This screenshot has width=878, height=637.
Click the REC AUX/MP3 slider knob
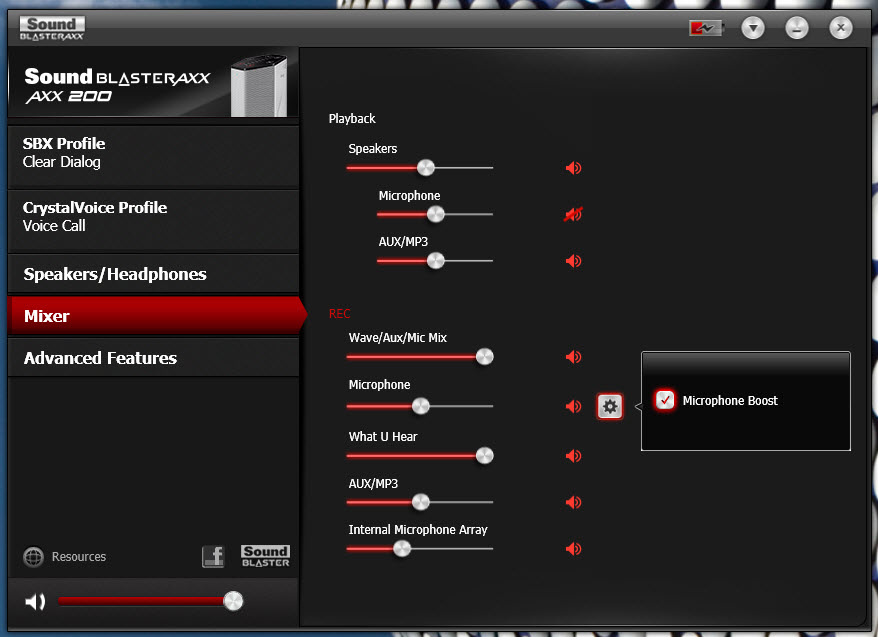(x=421, y=502)
